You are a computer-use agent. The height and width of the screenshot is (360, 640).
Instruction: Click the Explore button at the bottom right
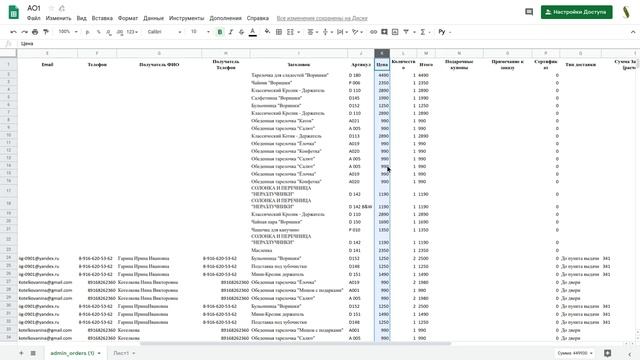pos(607,353)
